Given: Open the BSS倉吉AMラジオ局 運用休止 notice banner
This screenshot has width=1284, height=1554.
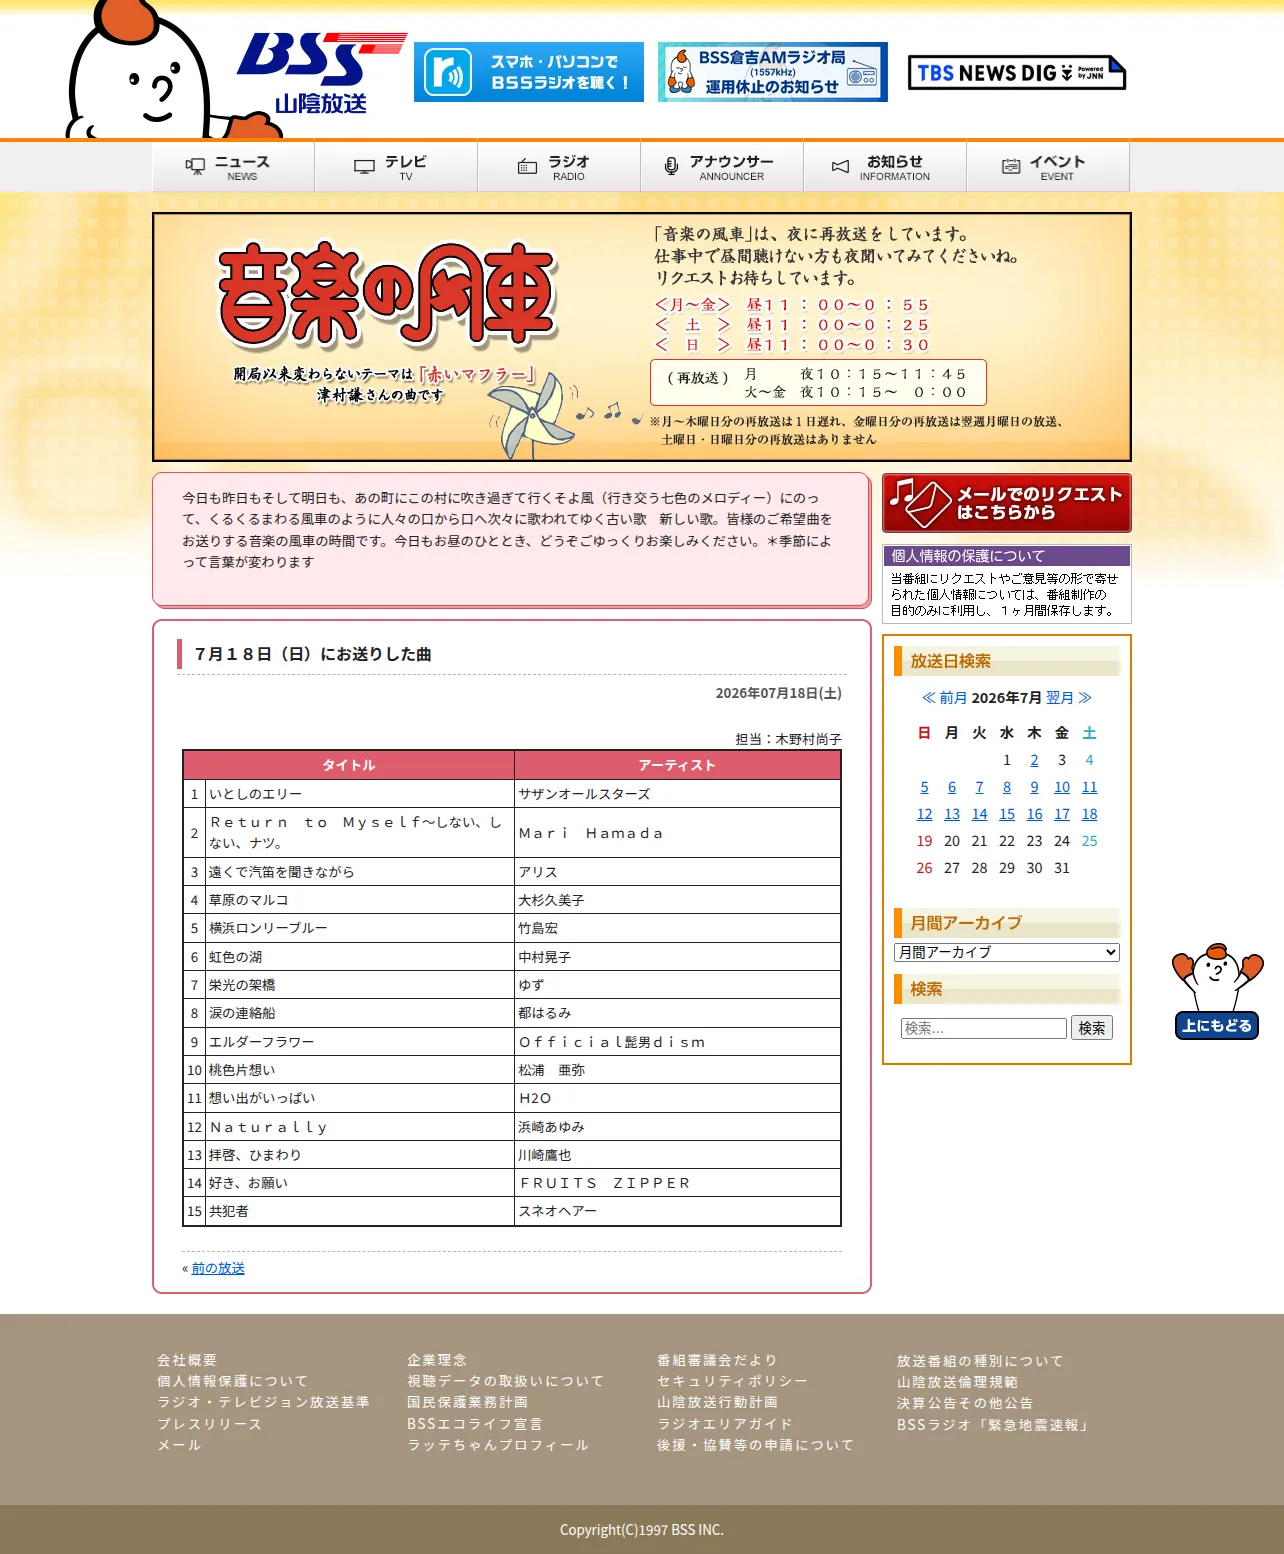Looking at the screenshot, I should 773,72.
